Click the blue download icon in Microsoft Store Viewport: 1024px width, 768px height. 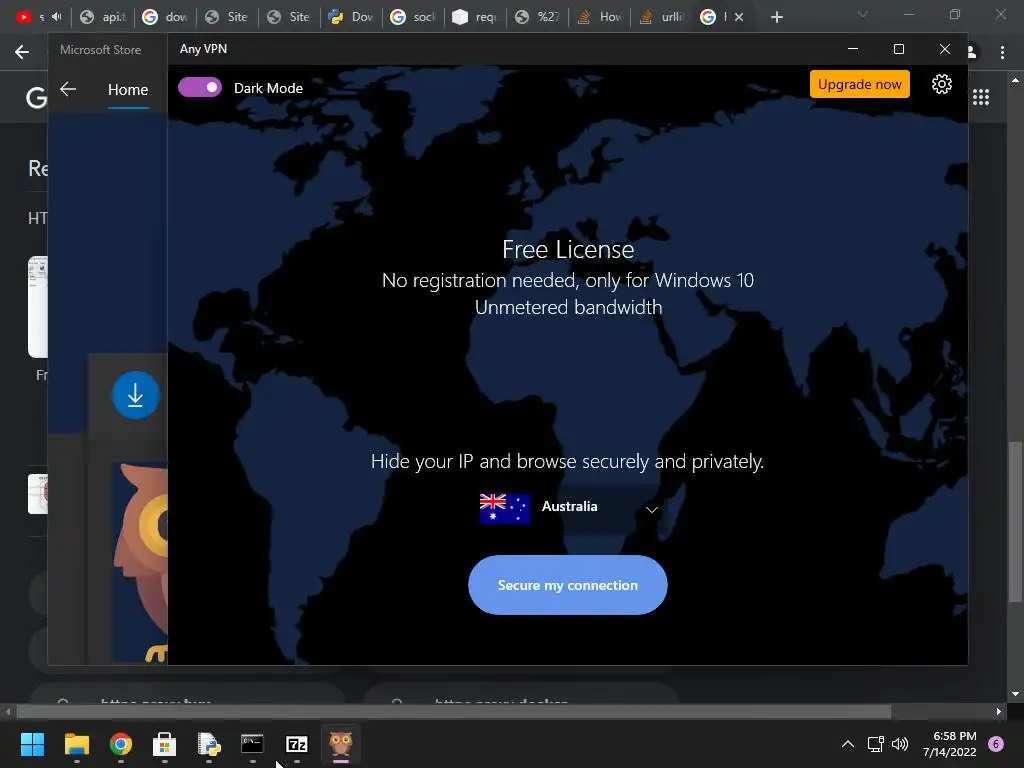[x=135, y=395]
